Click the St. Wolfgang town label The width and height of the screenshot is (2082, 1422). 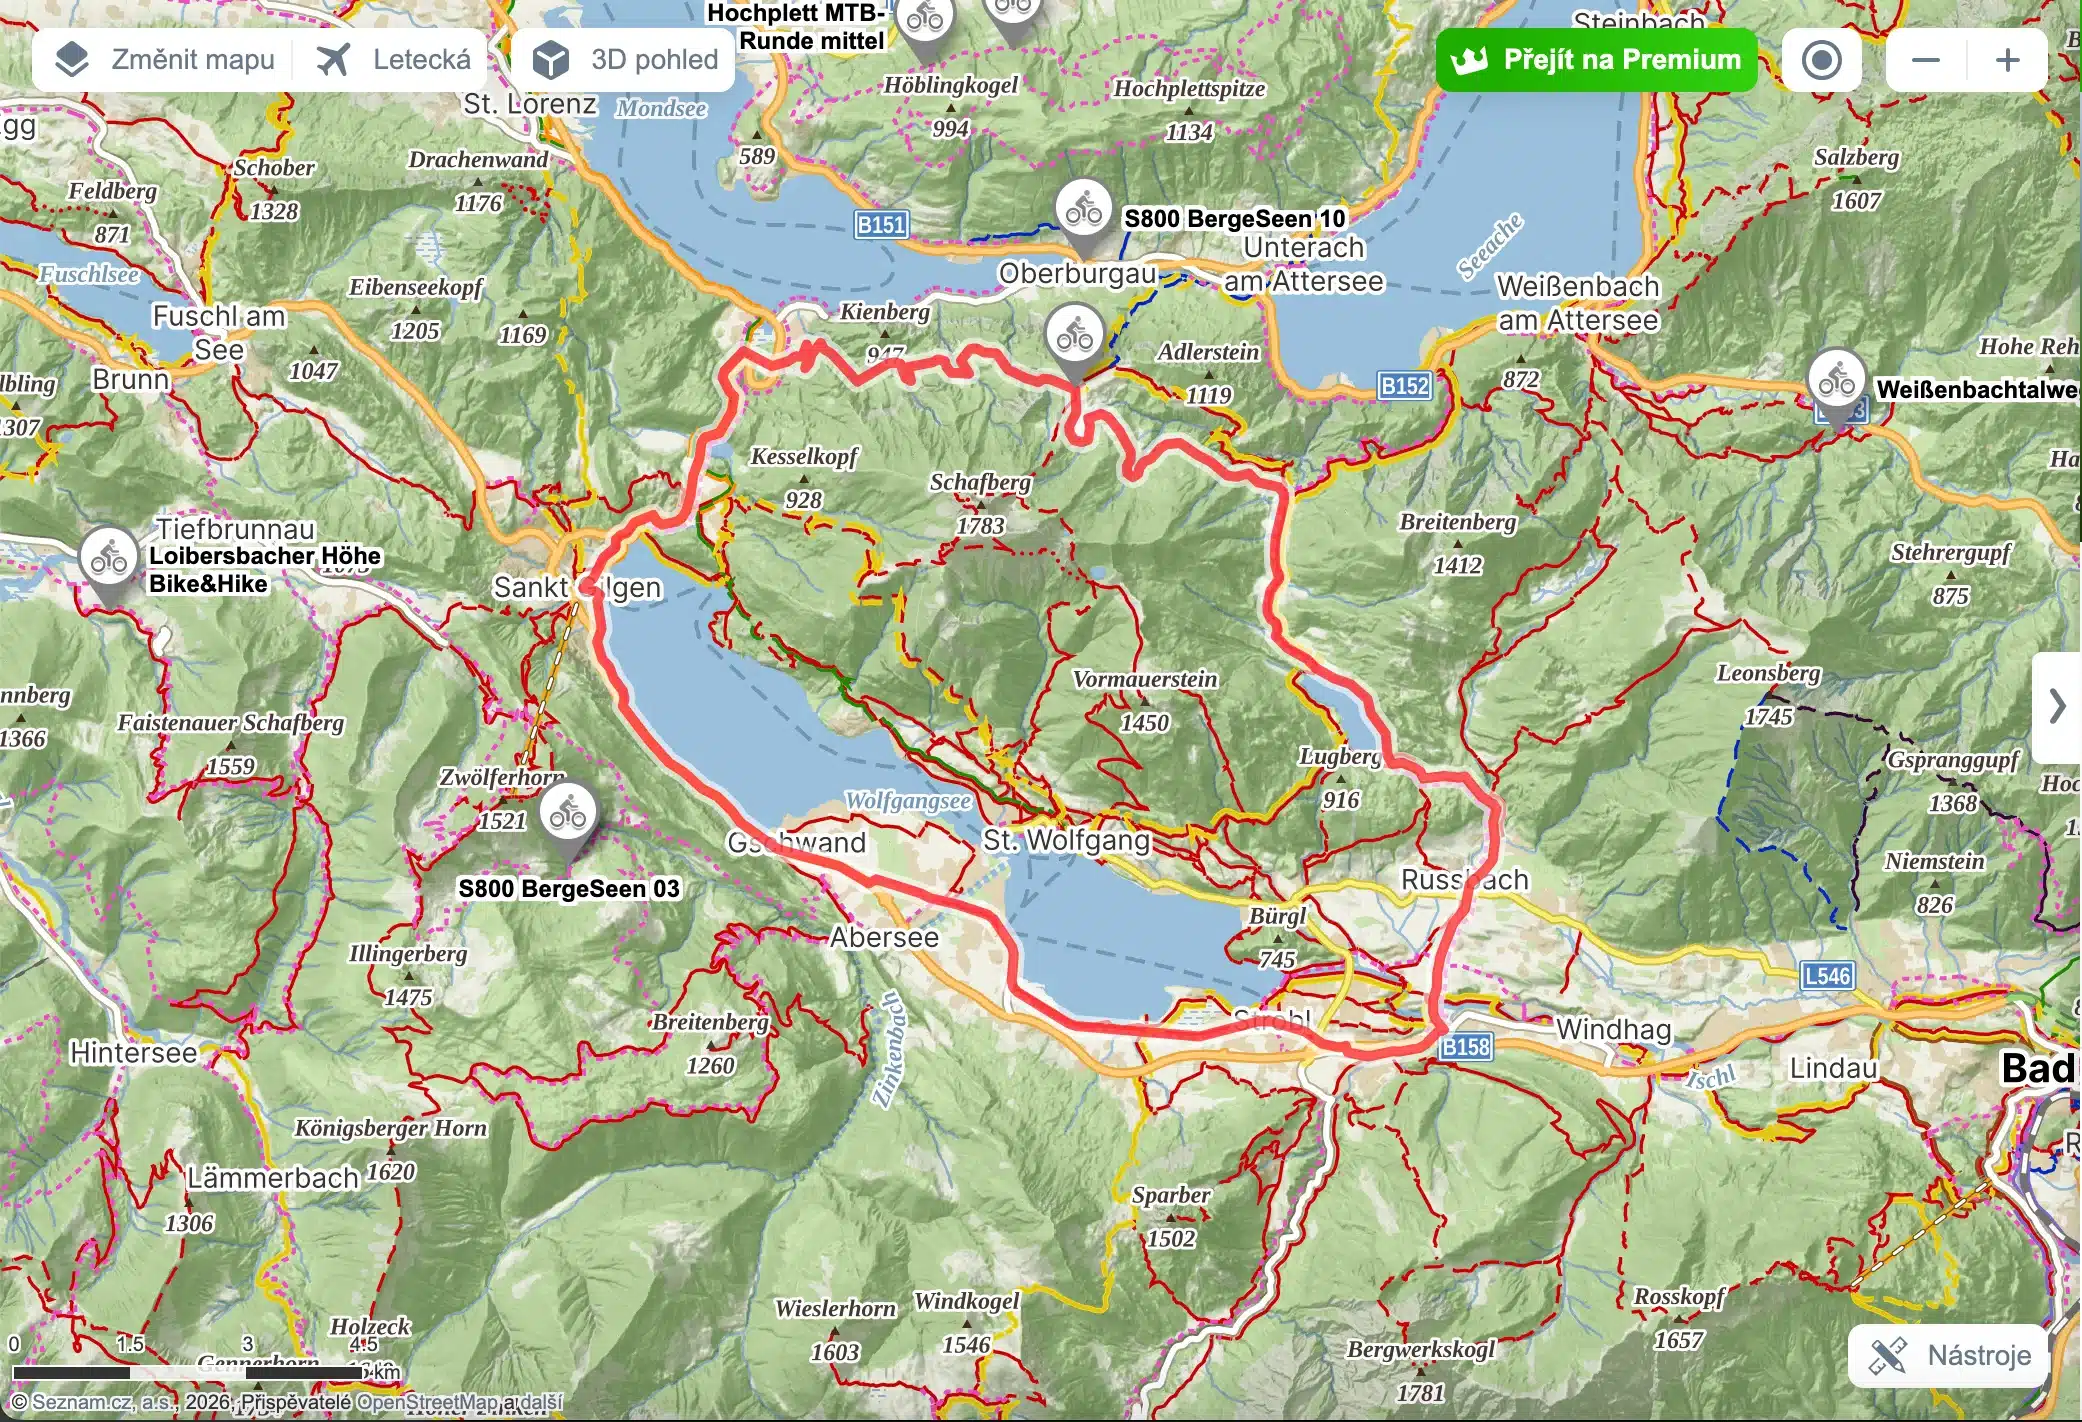click(x=1066, y=840)
